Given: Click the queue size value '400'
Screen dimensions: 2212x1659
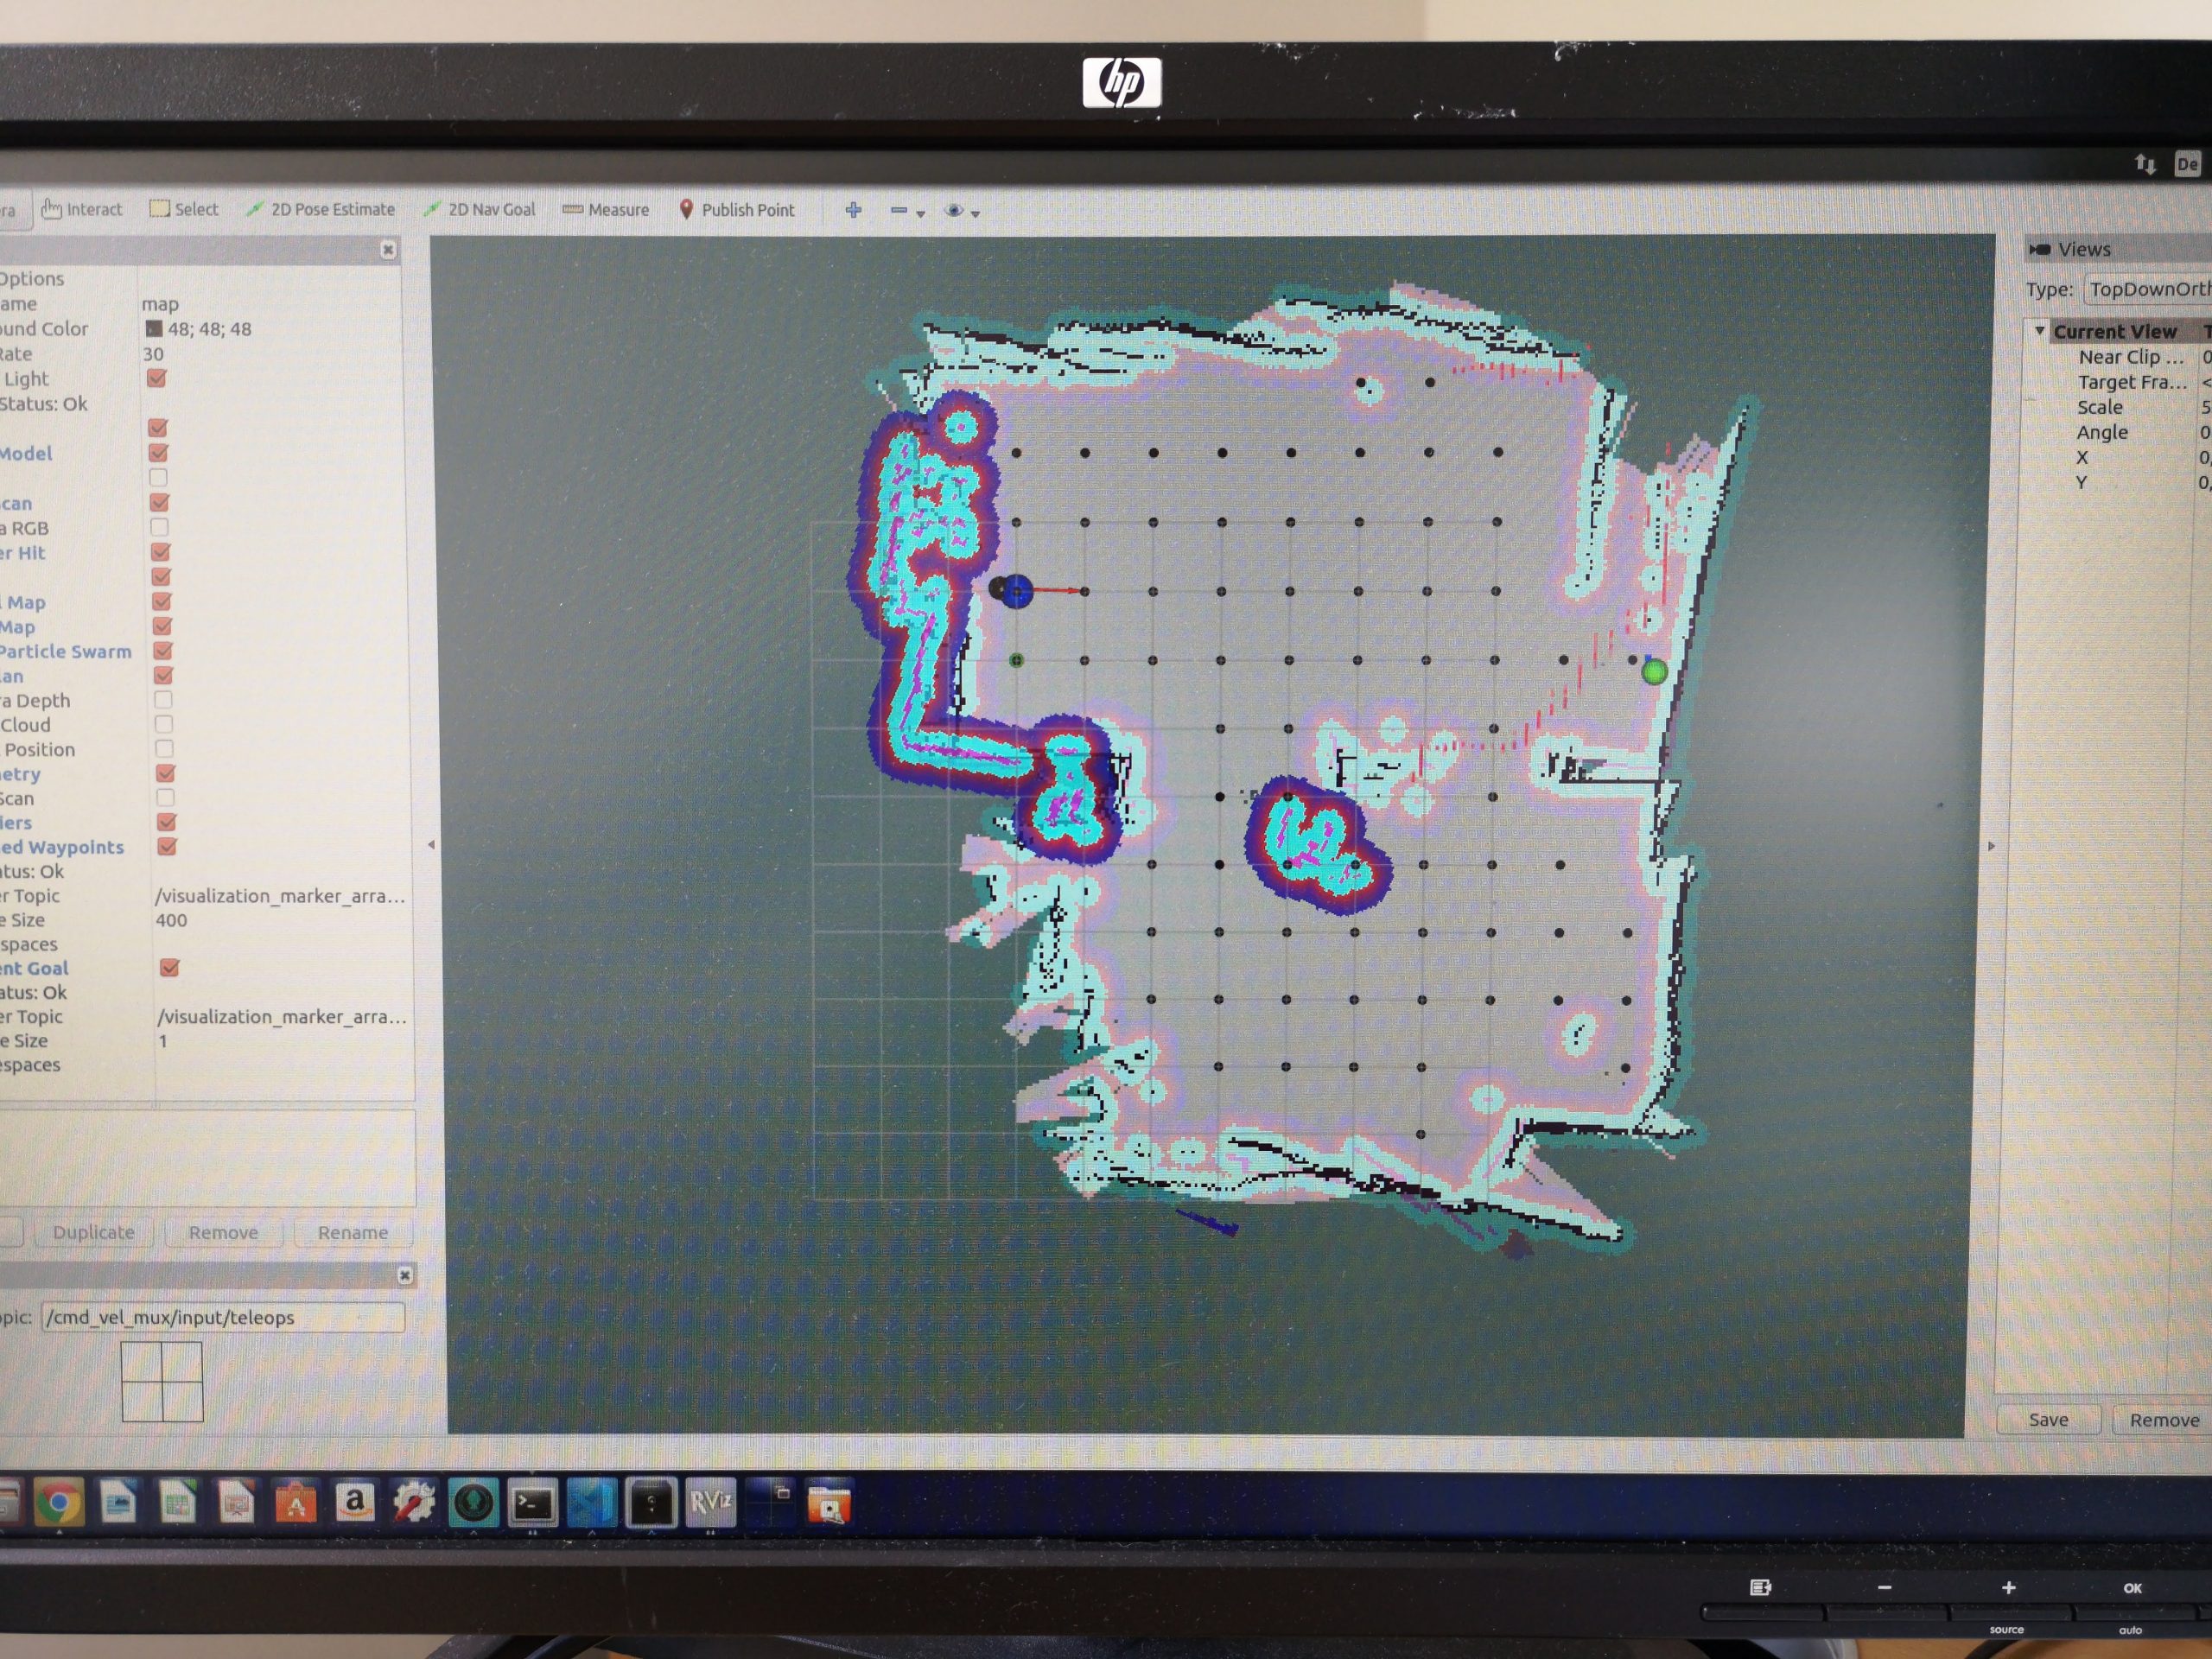Looking at the screenshot, I should [x=171, y=920].
